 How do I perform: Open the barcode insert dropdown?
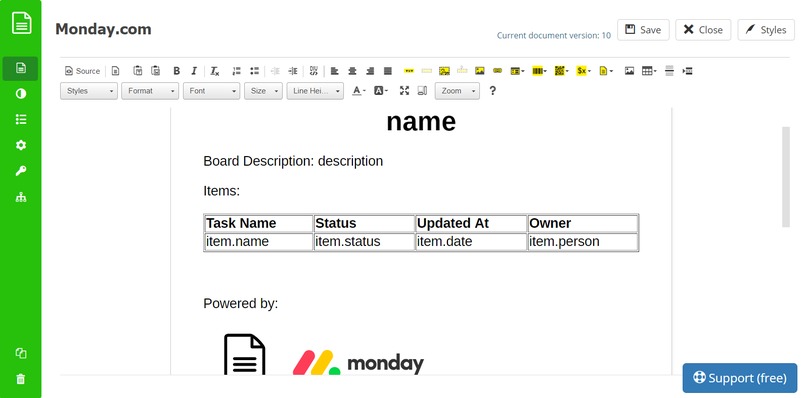tap(540, 71)
